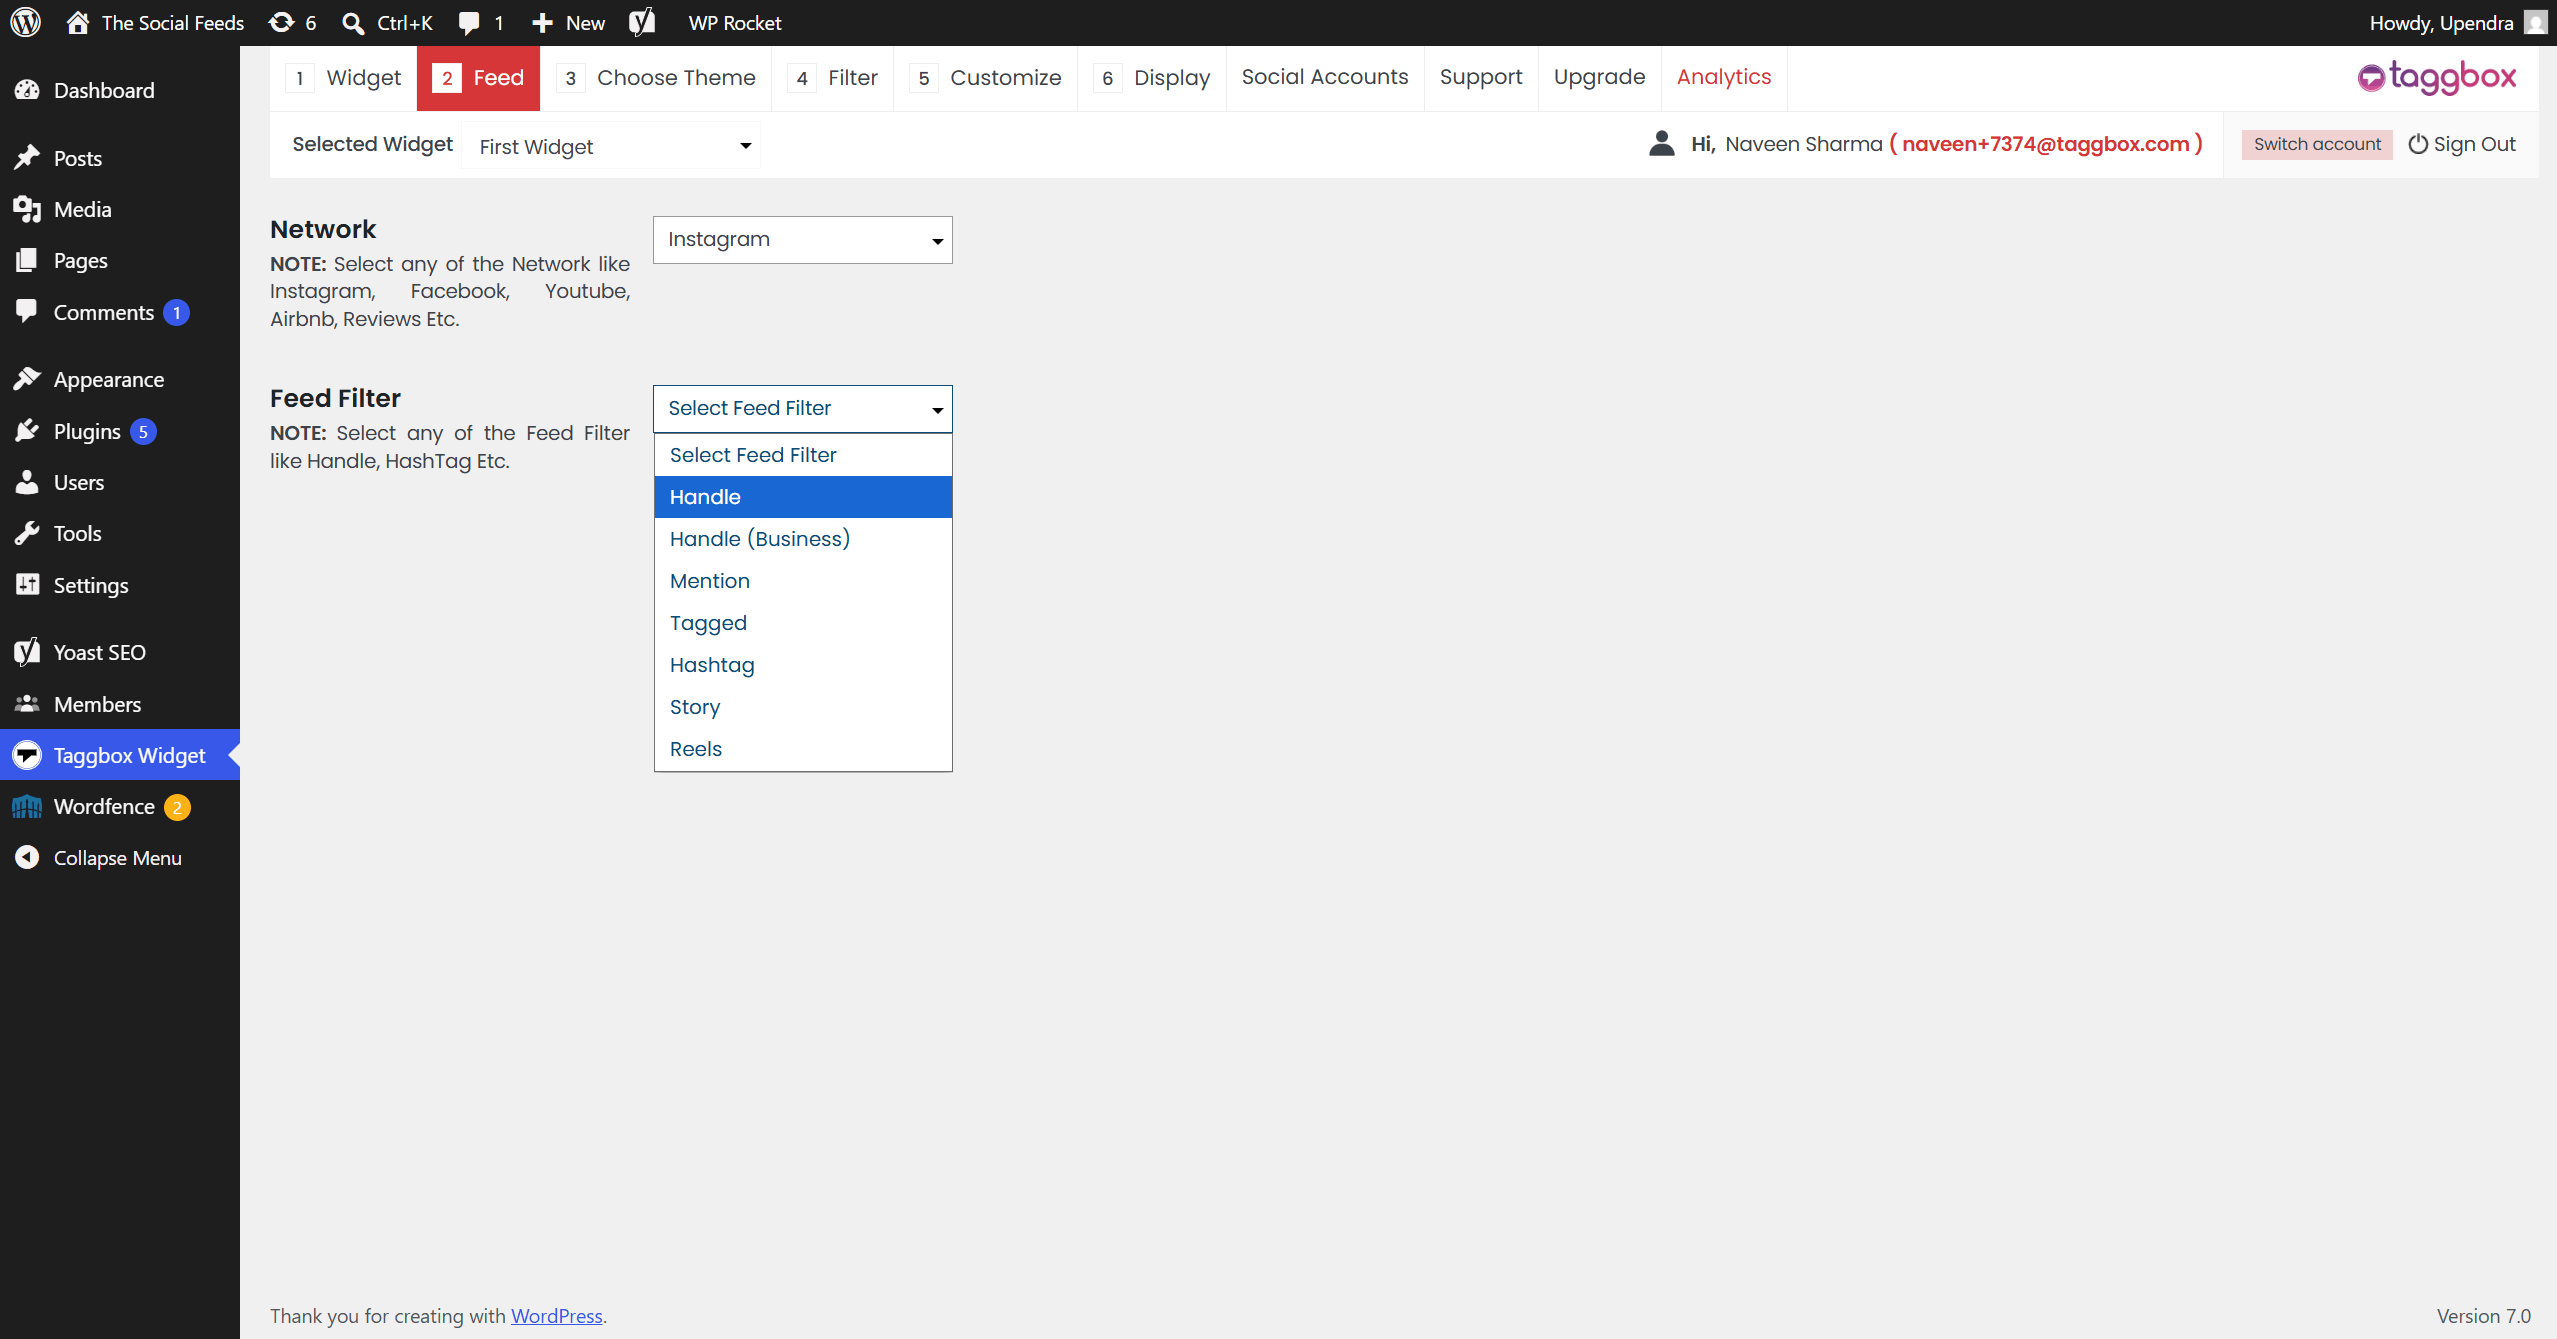Collapse the Feed Filter dropdown
The width and height of the screenshot is (2557, 1339).
(803, 409)
